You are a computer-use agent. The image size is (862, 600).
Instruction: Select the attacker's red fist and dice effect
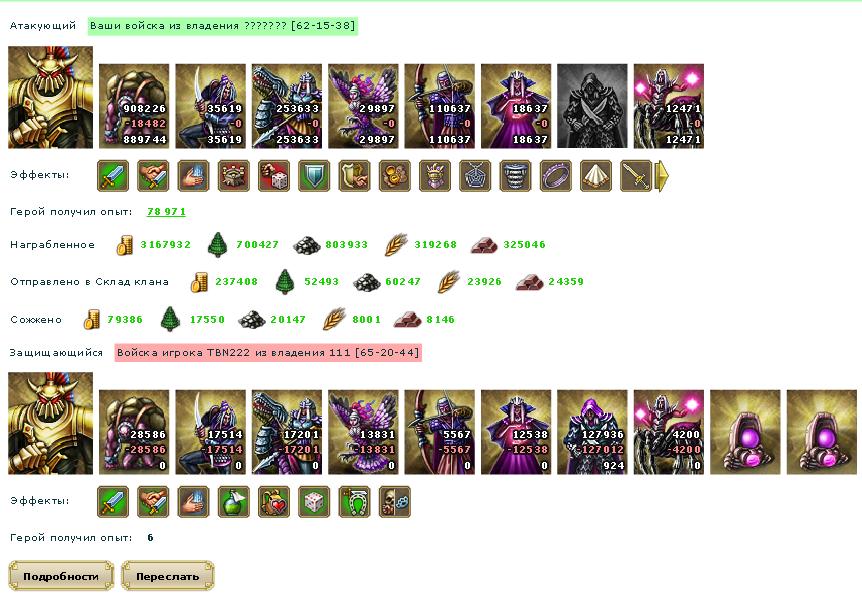pyautogui.click(x=274, y=176)
